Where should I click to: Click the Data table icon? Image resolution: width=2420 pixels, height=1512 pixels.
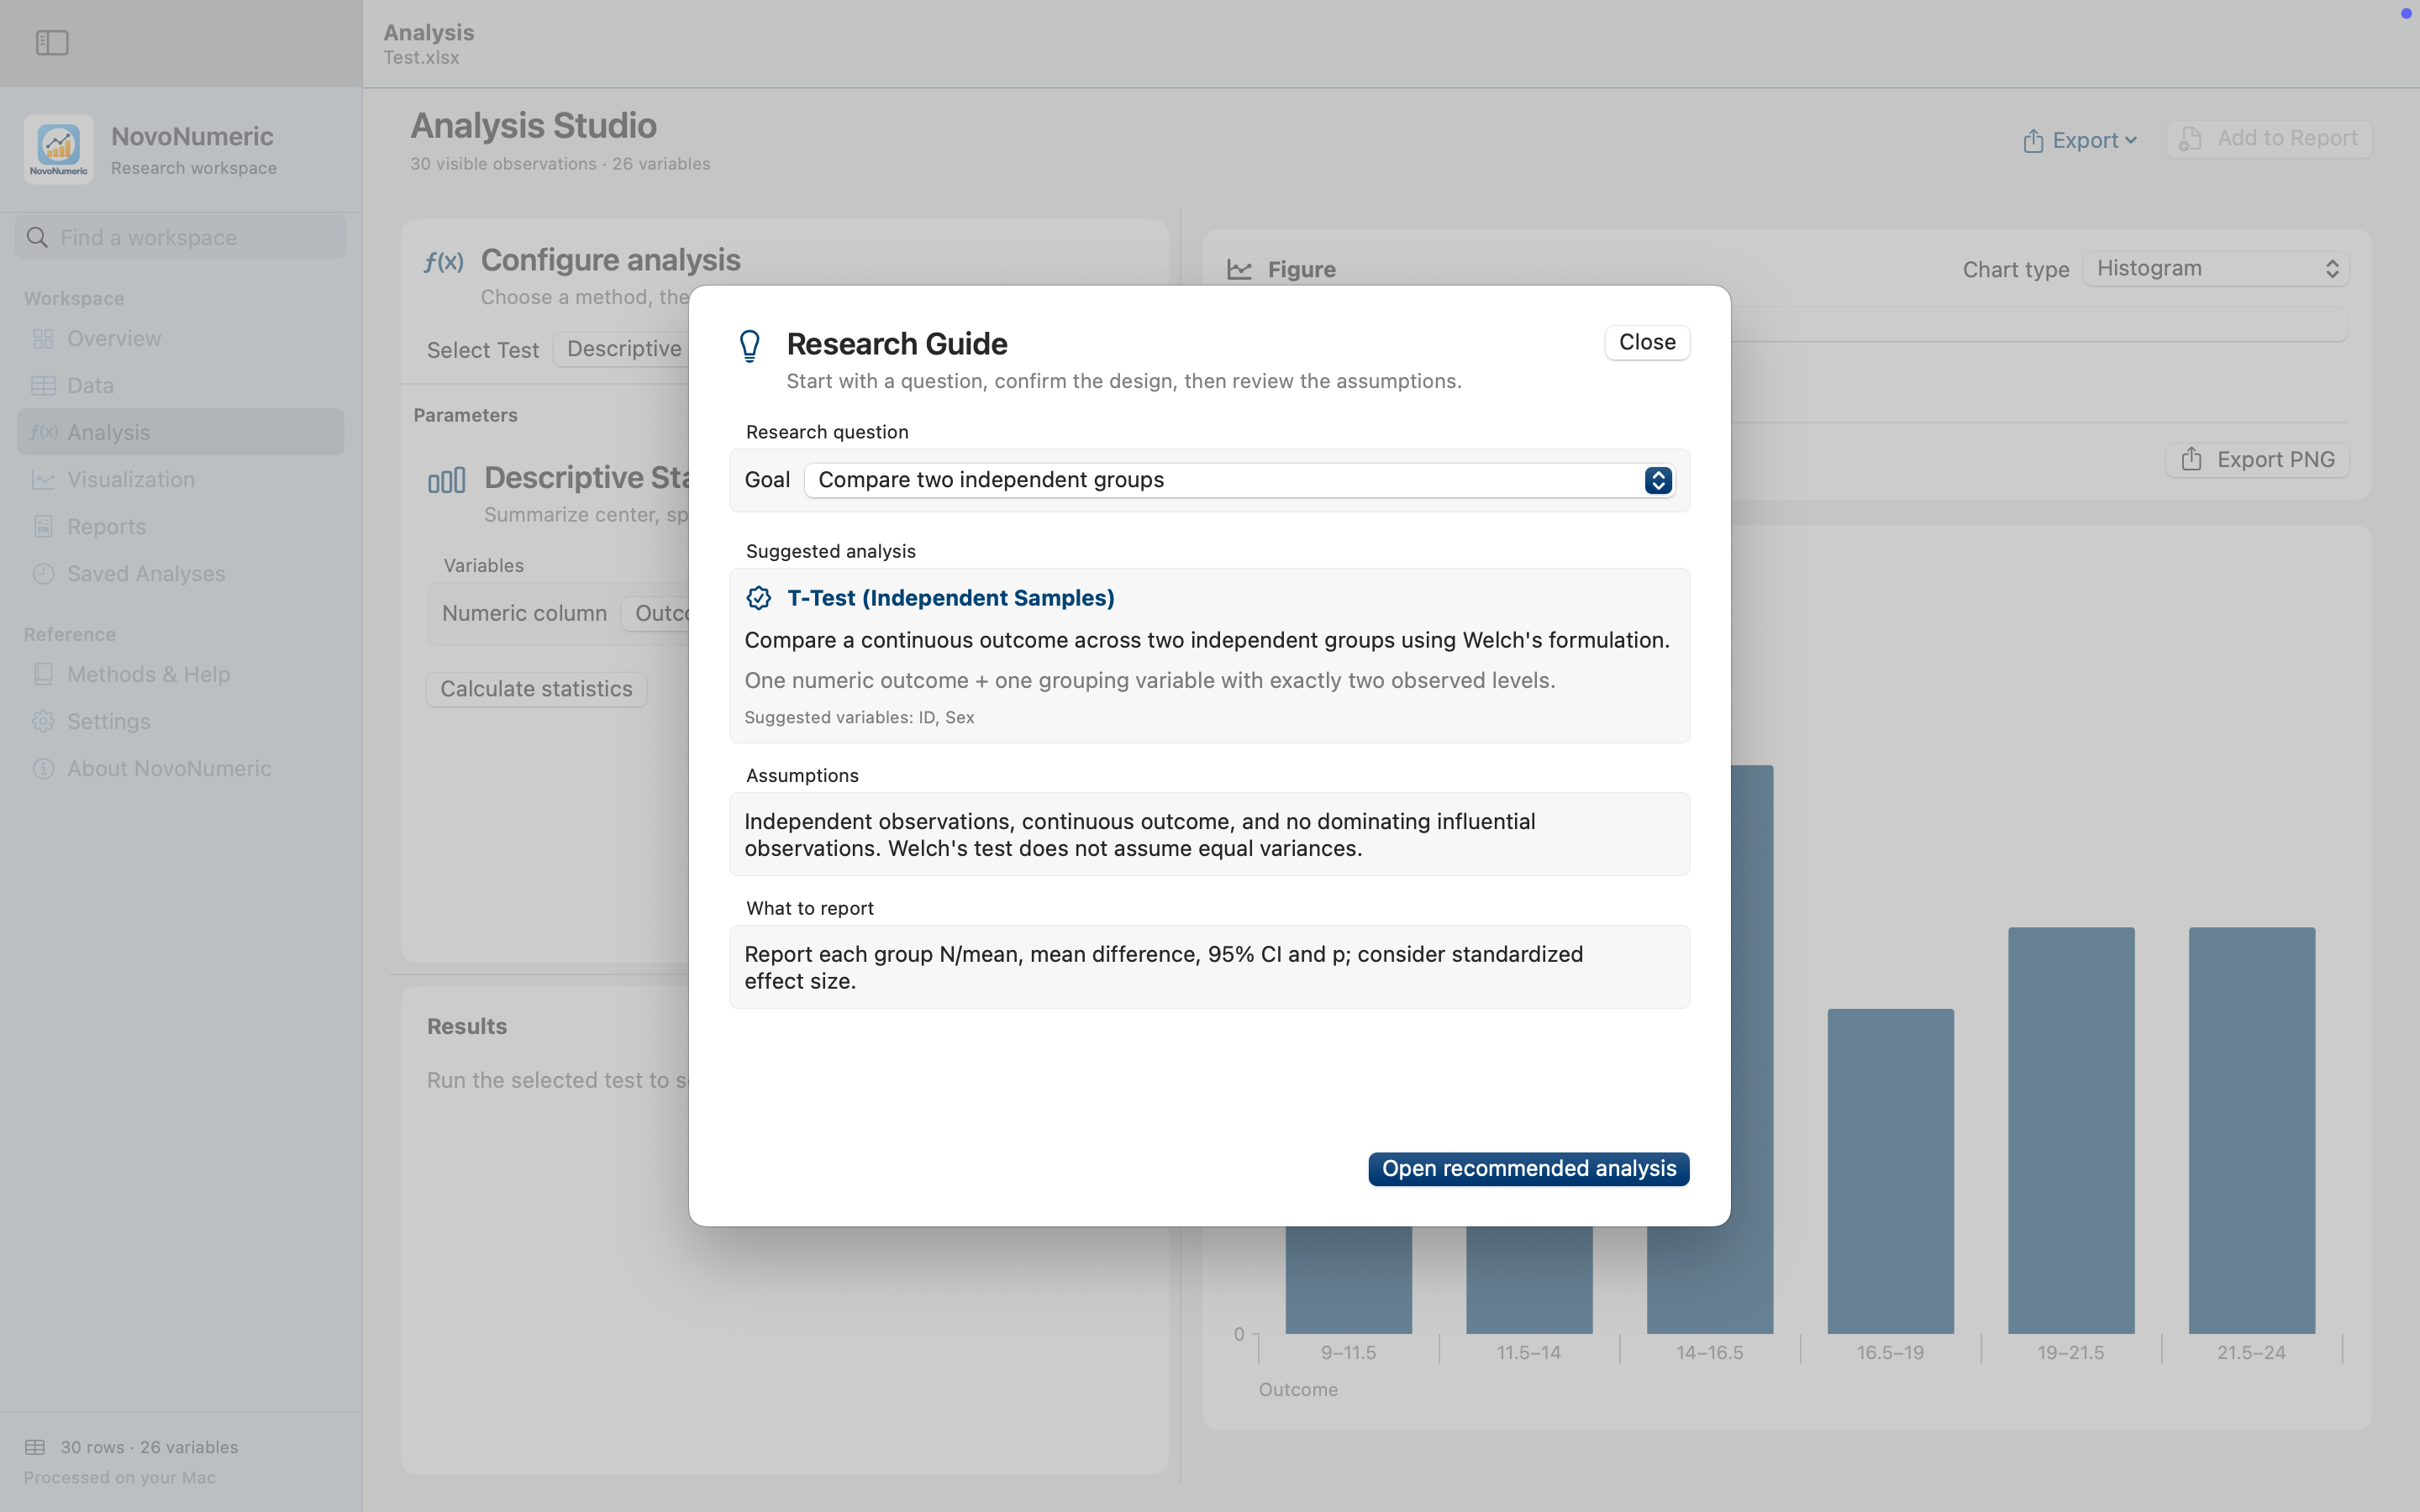43,386
